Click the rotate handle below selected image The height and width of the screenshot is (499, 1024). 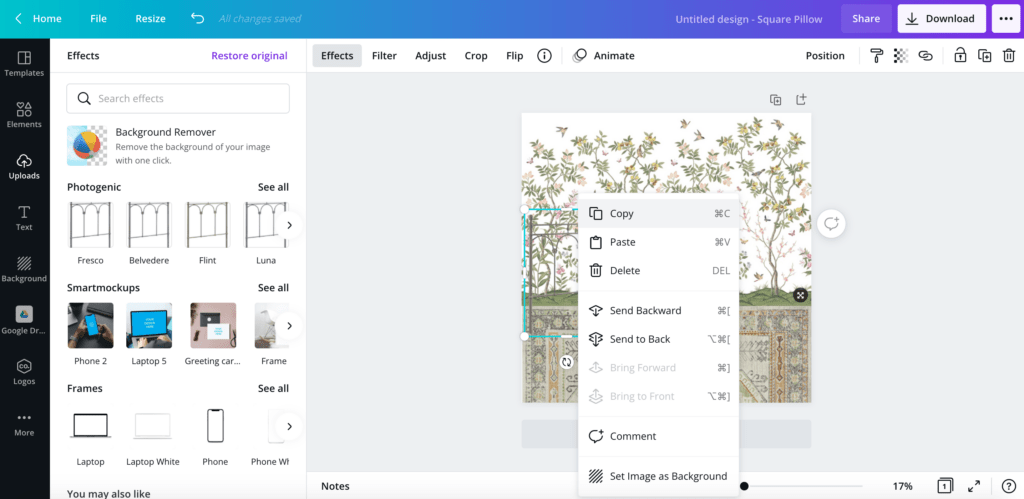567,361
